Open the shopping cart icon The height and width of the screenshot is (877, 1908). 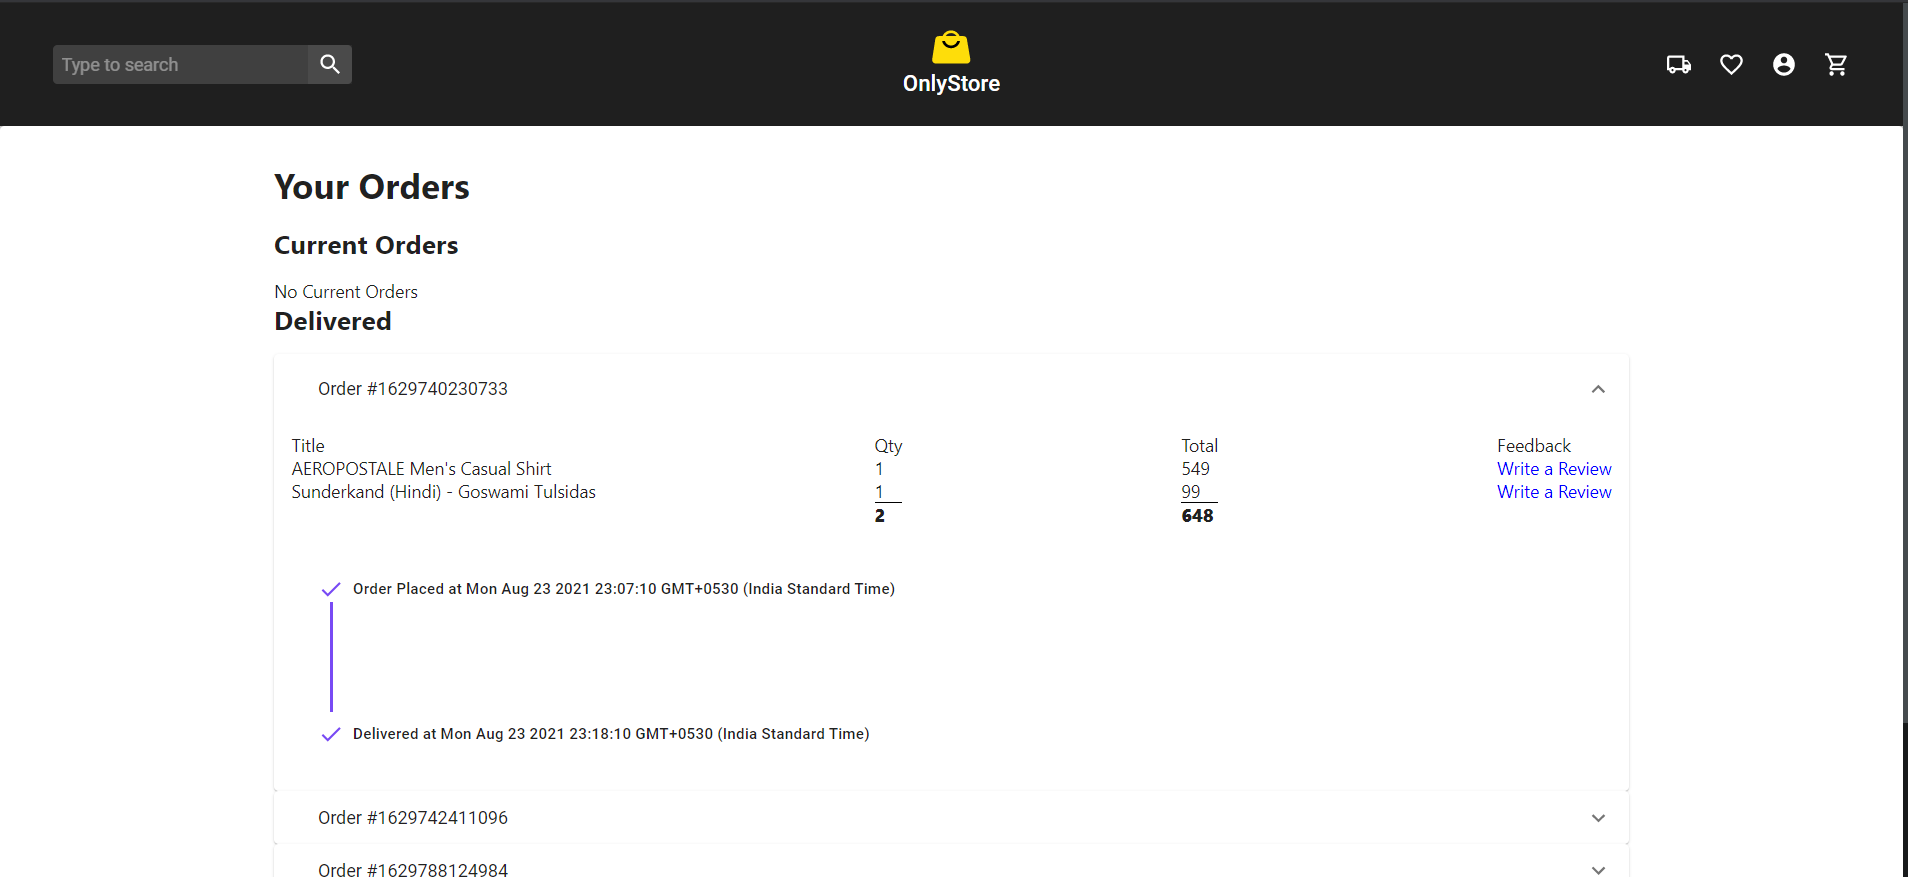pyautogui.click(x=1836, y=65)
